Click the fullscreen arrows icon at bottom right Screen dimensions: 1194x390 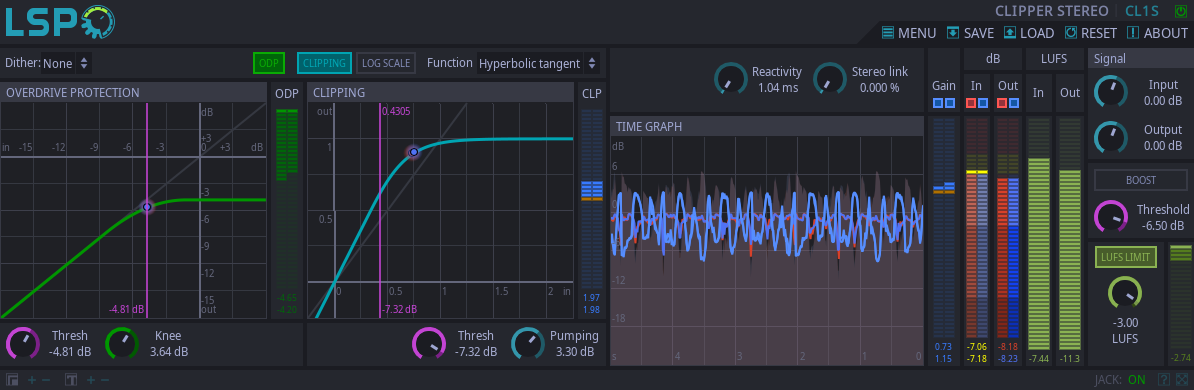[x=1181, y=379]
